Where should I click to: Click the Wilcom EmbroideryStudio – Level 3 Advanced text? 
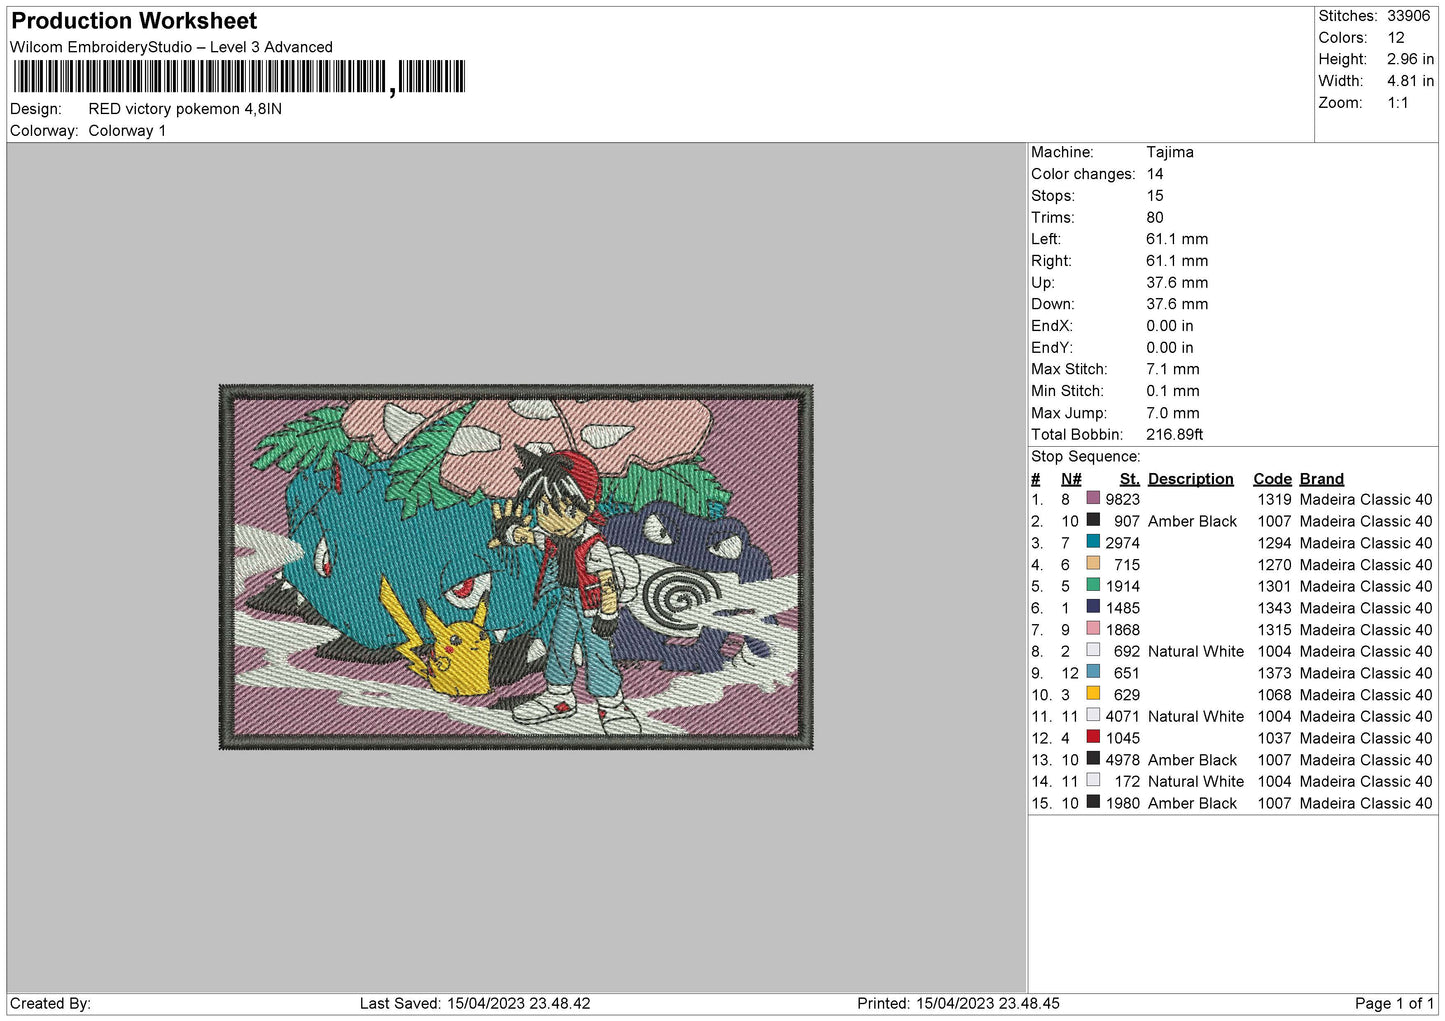(x=171, y=47)
